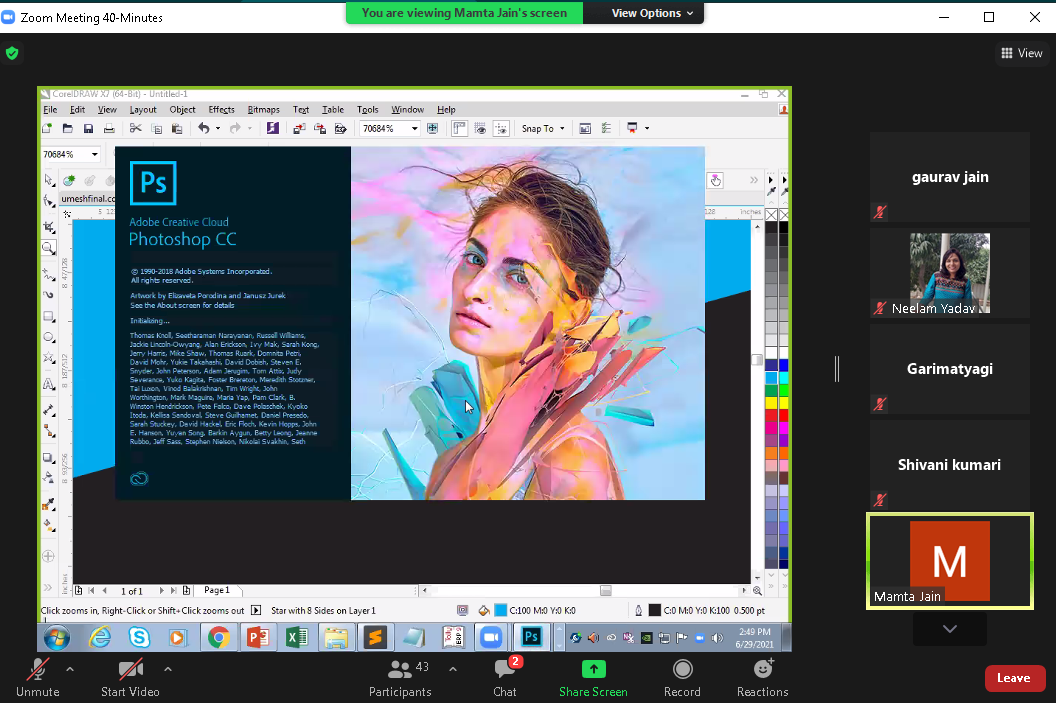Screen dimensions: 1056x703
Task: Click the horizontal scrollbar thumb in CorelDRAW
Action: pyautogui.click(x=606, y=591)
